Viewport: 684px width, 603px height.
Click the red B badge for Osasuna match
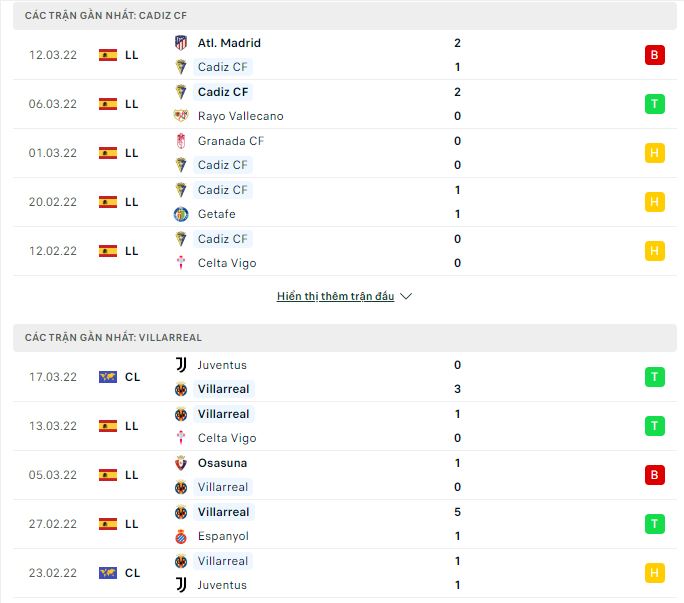(x=655, y=475)
